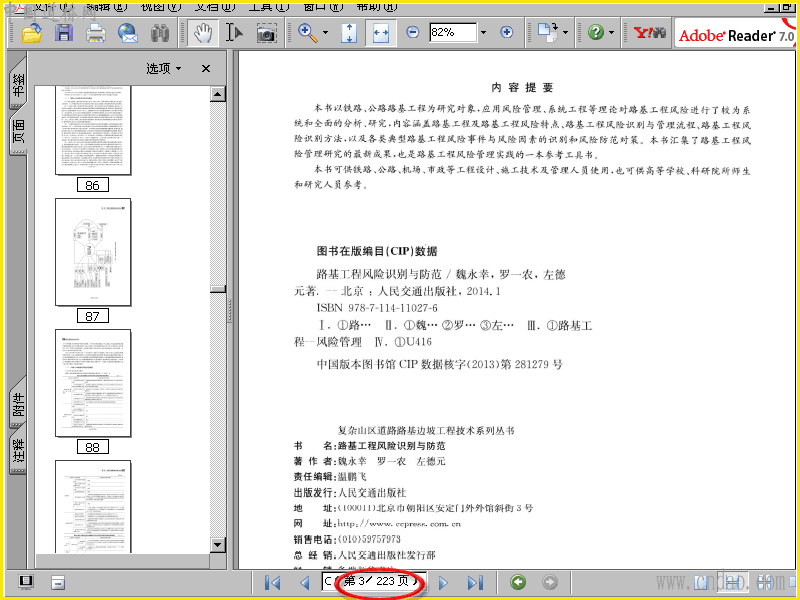Go forward to the next view

pos(549,582)
